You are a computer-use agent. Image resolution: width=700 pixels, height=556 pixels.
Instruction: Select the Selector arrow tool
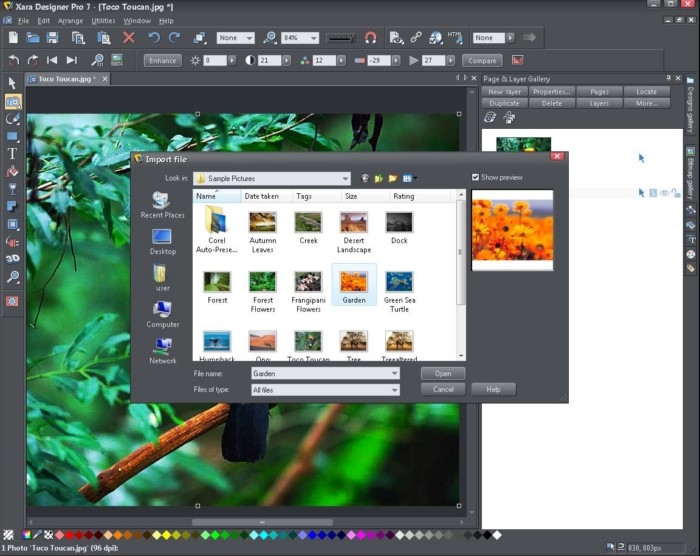(12, 83)
